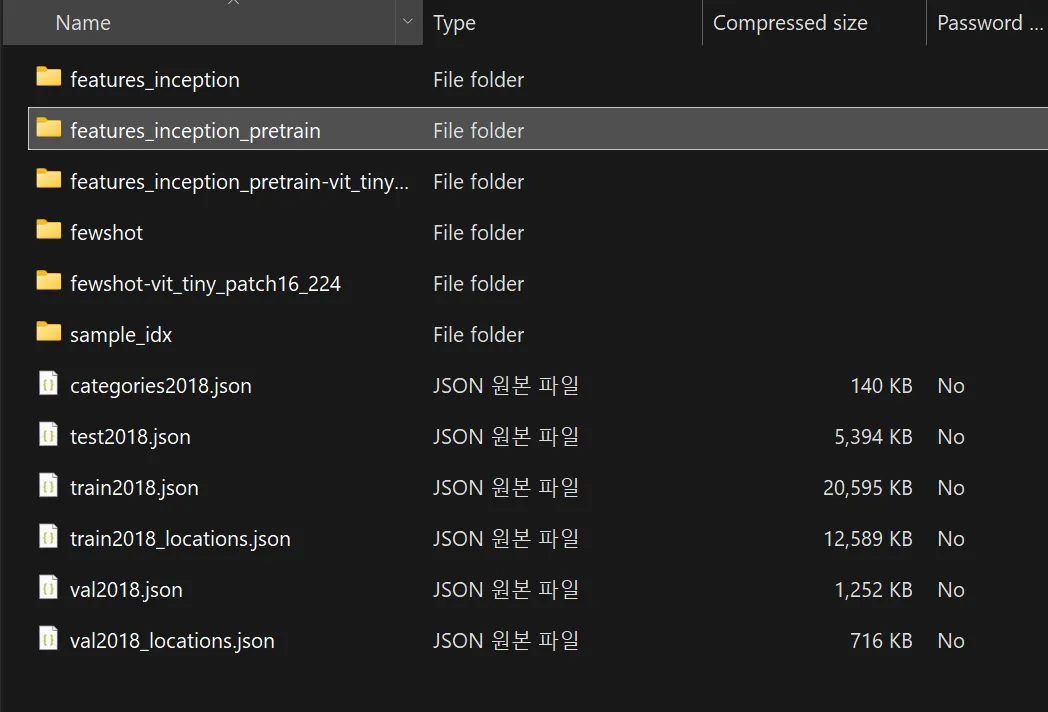Click the Compressed size column header
1048x712 pixels.
tap(790, 22)
